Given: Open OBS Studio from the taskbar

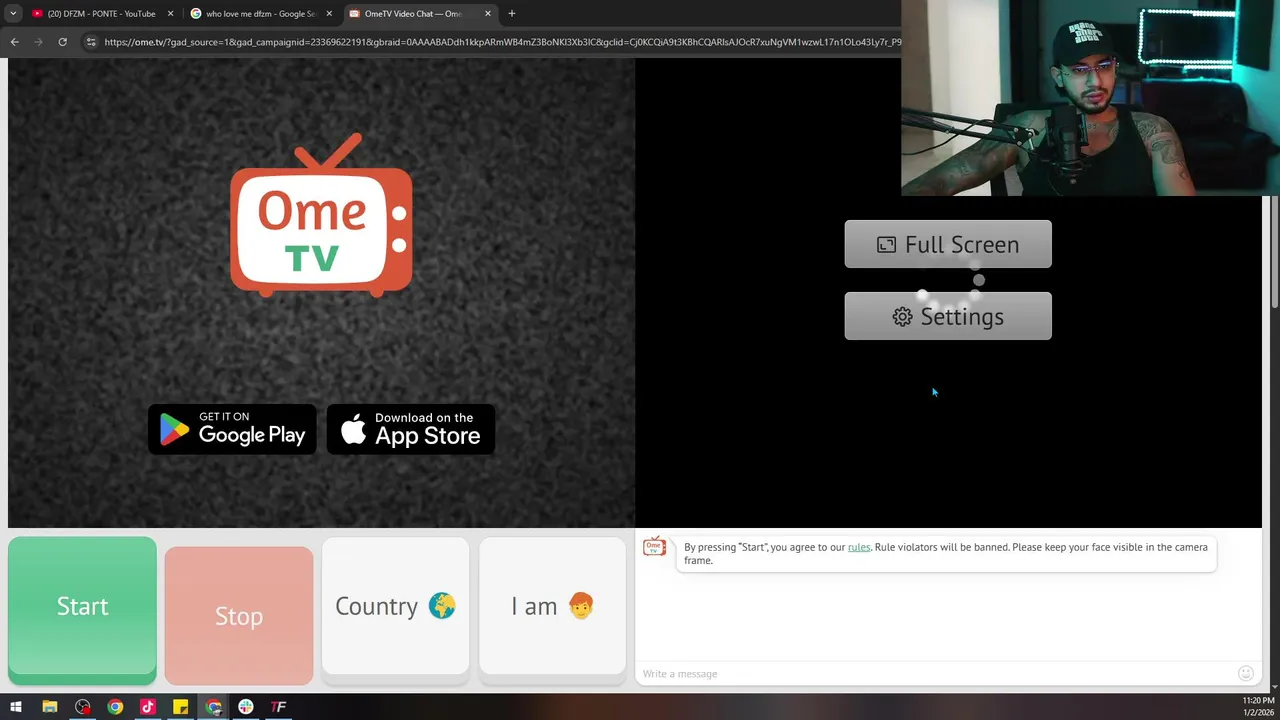Looking at the screenshot, I should (83, 707).
